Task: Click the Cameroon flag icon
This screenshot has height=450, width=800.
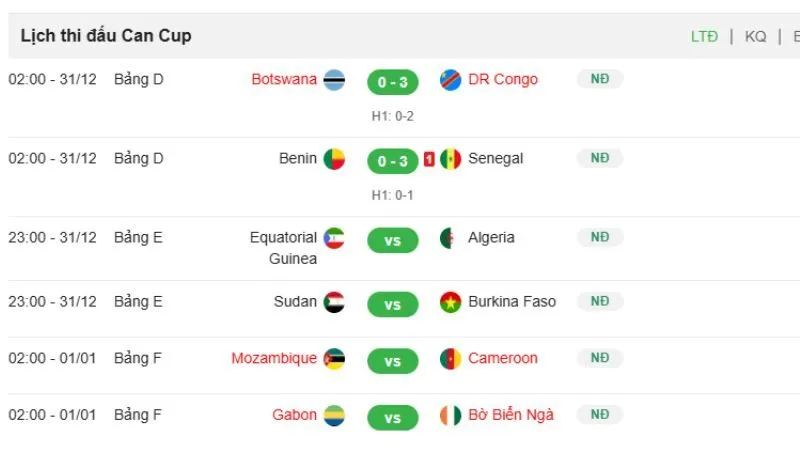Action: pyautogui.click(x=451, y=359)
